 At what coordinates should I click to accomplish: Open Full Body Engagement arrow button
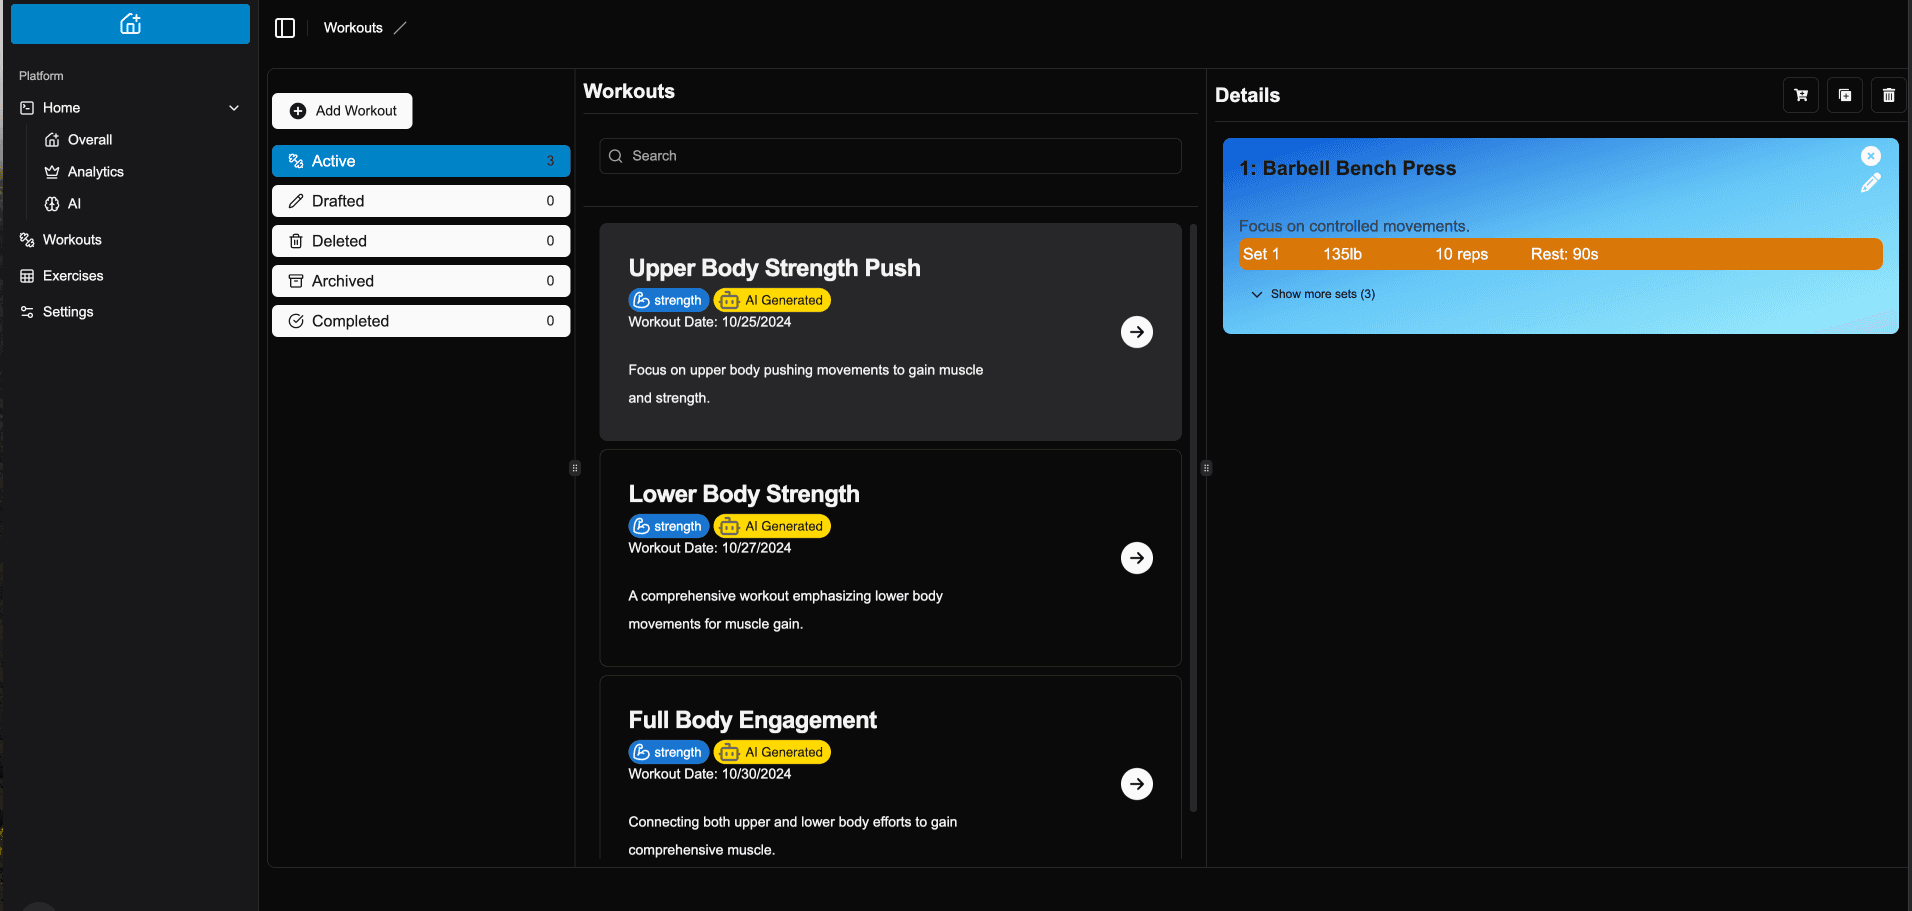click(1137, 784)
